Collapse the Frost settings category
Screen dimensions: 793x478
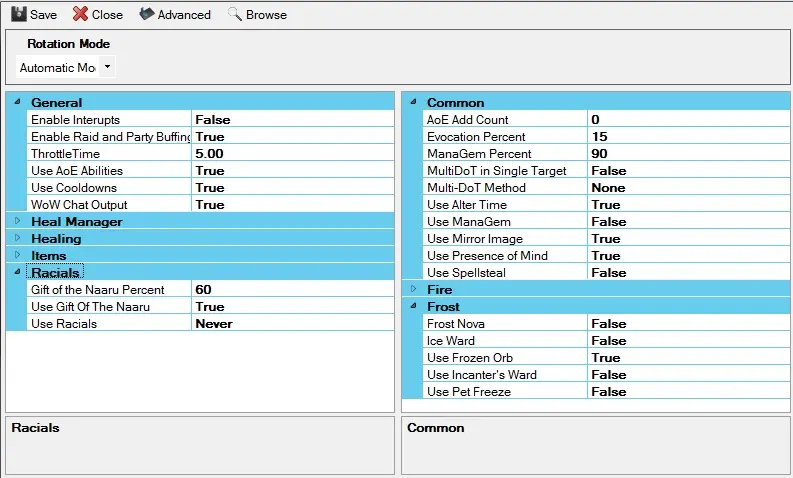coord(411,306)
